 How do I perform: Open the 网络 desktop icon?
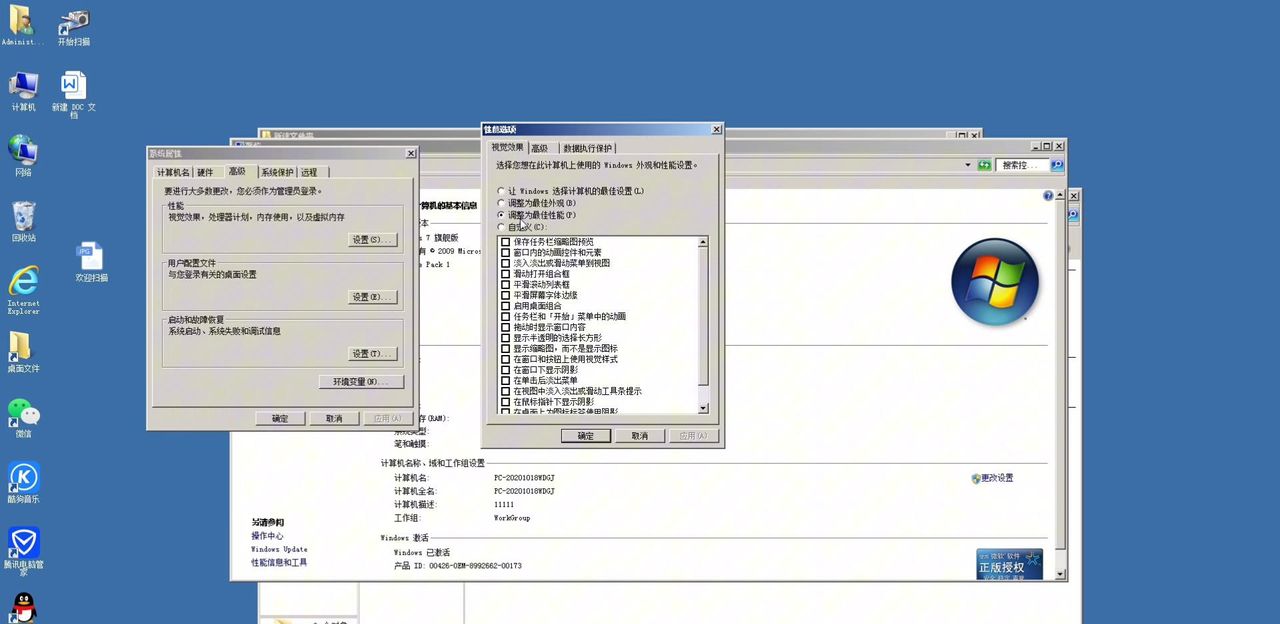[x=23, y=156]
